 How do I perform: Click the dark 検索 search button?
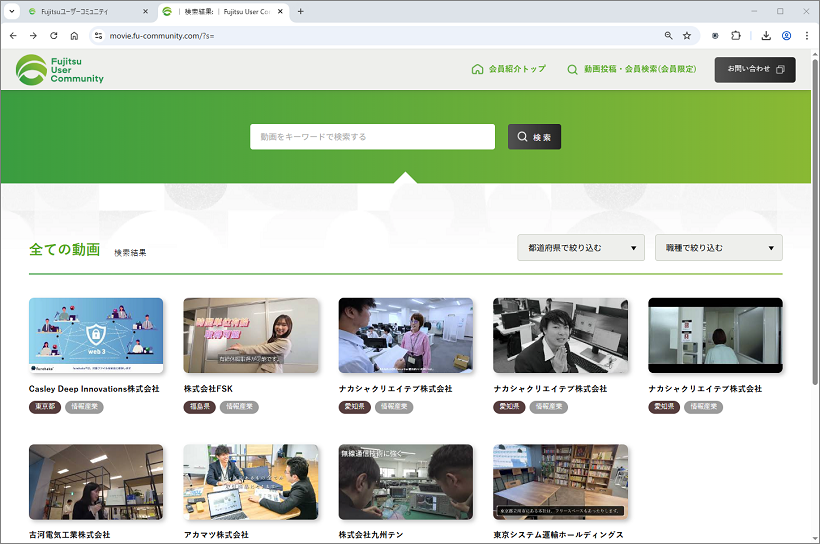pyautogui.click(x=534, y=137)
